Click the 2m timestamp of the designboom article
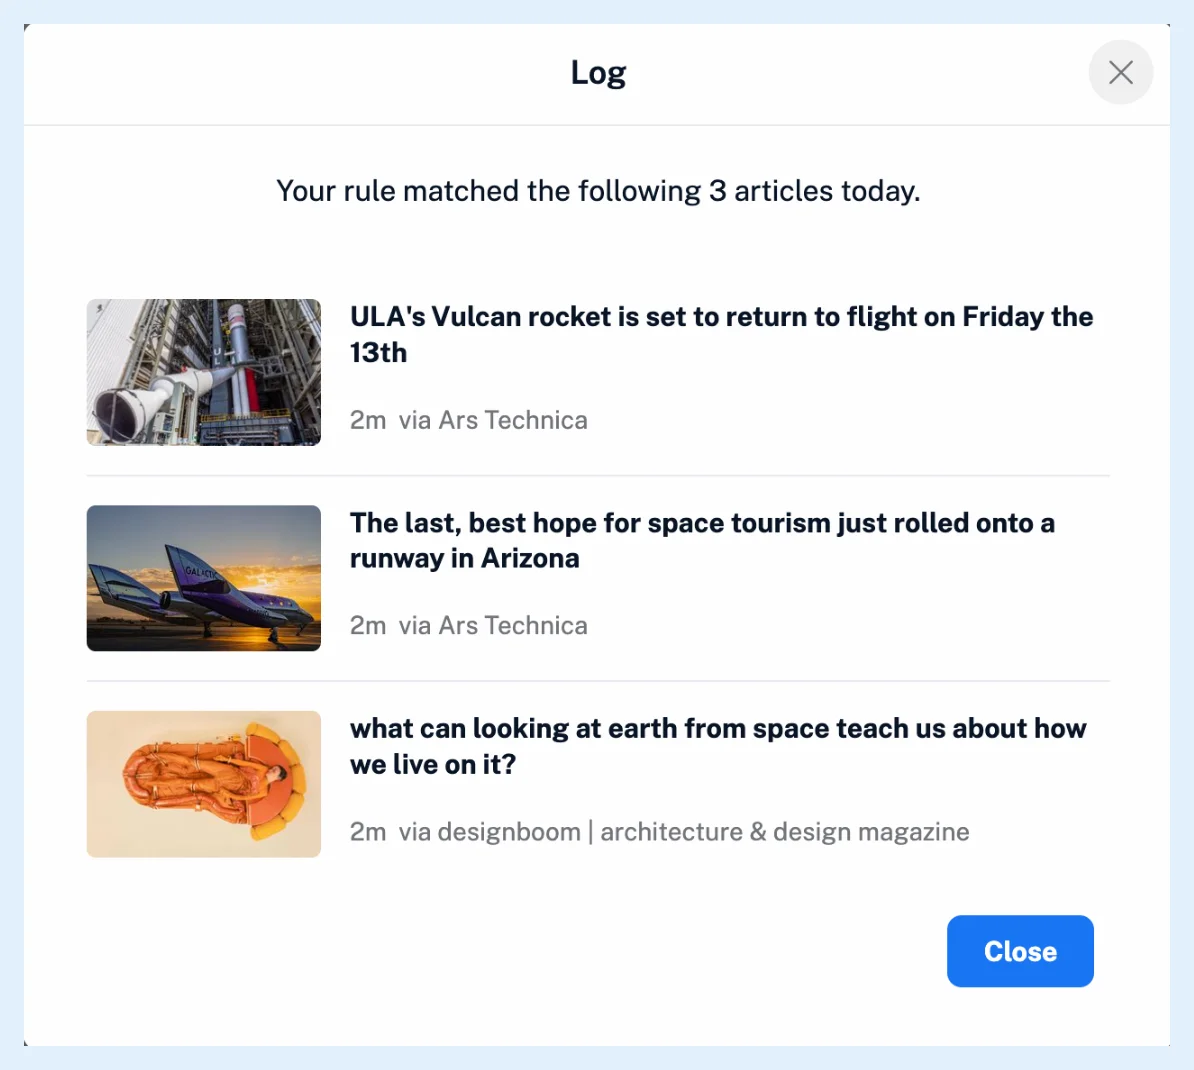 pyautogui.click(x=368, y=832)
